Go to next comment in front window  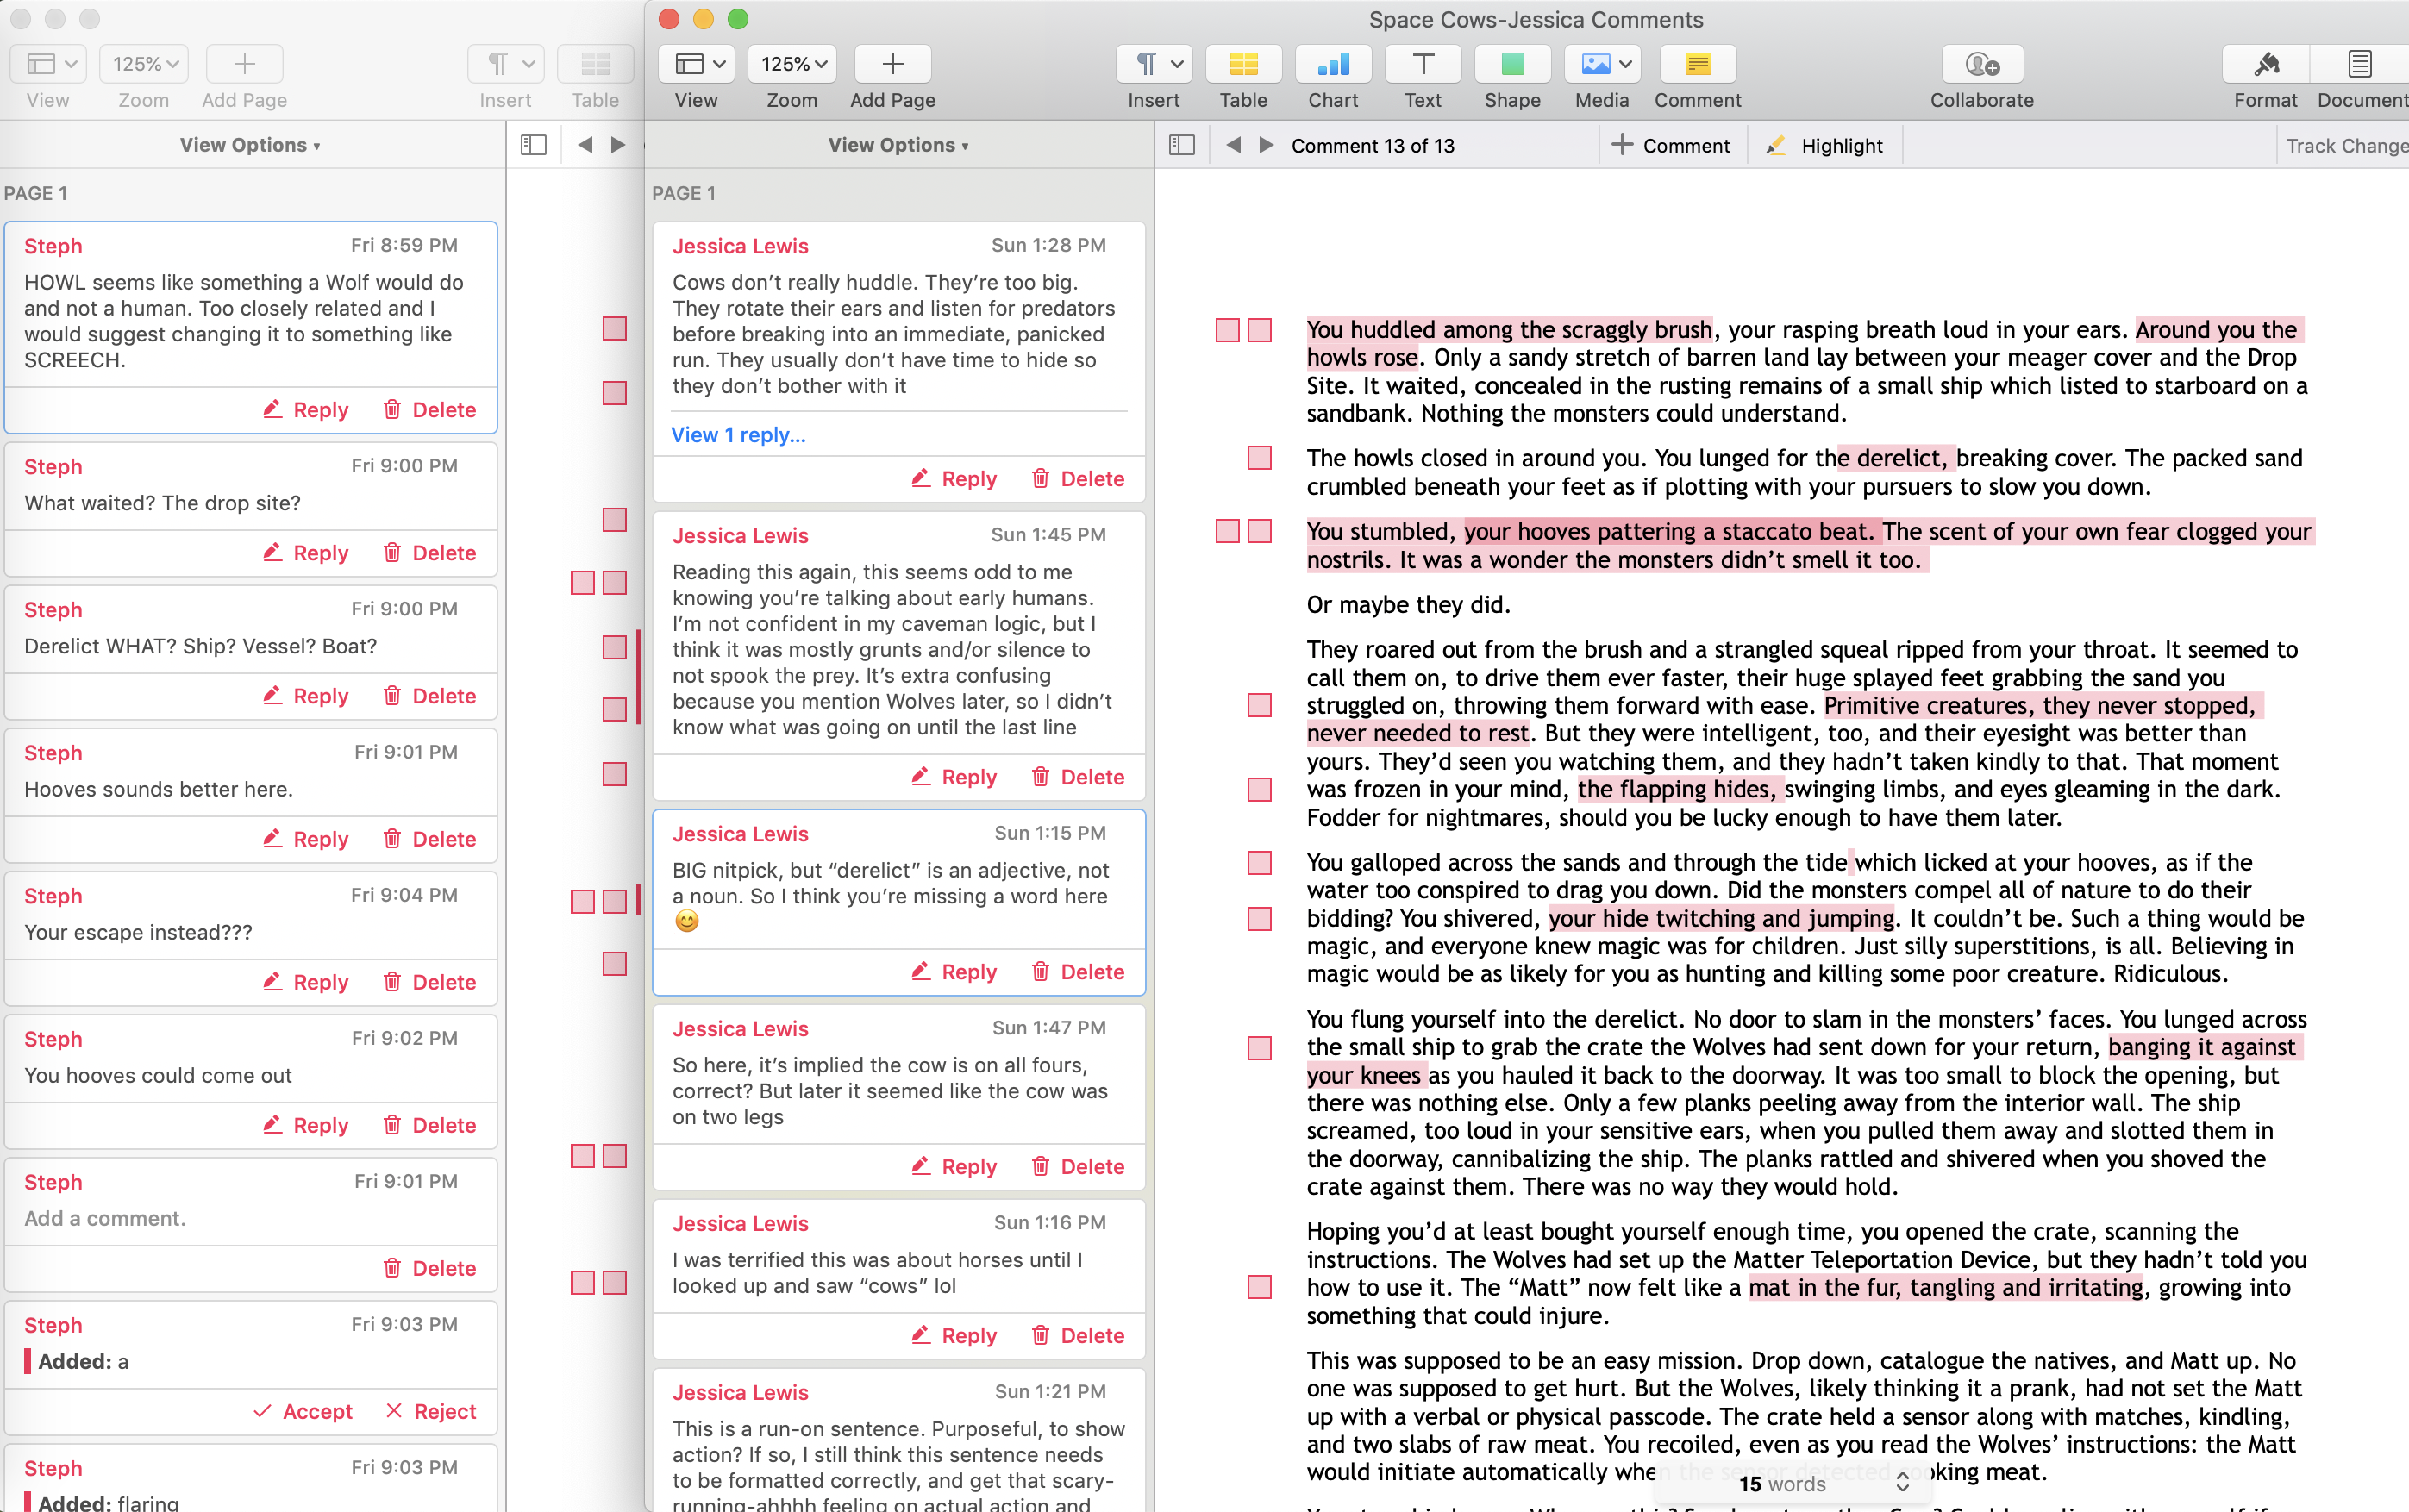pos(1266,145)
